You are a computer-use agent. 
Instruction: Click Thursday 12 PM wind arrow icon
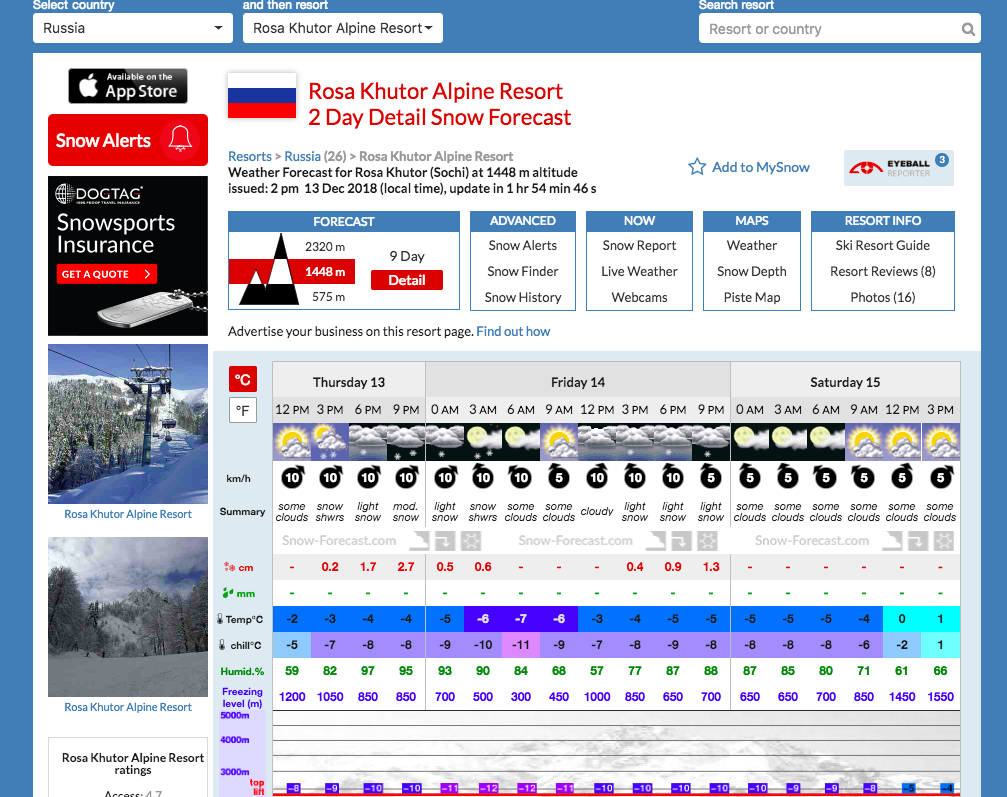click(292, 477)
